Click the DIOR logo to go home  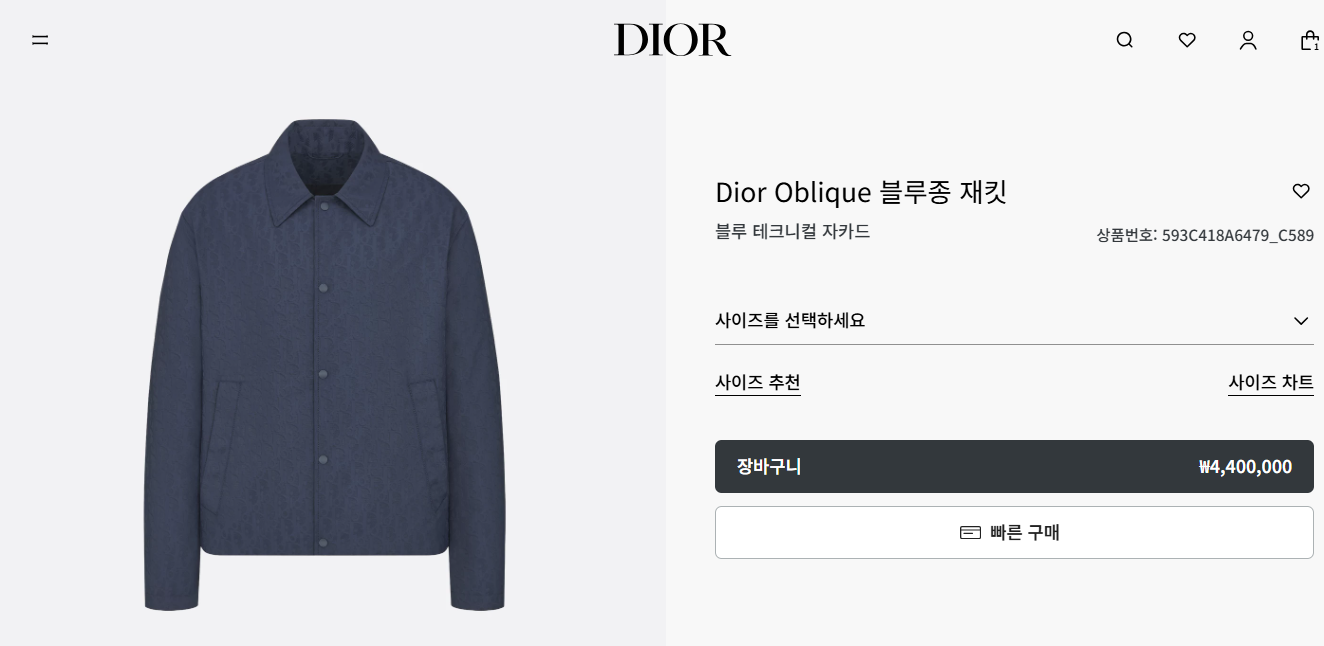672,40
